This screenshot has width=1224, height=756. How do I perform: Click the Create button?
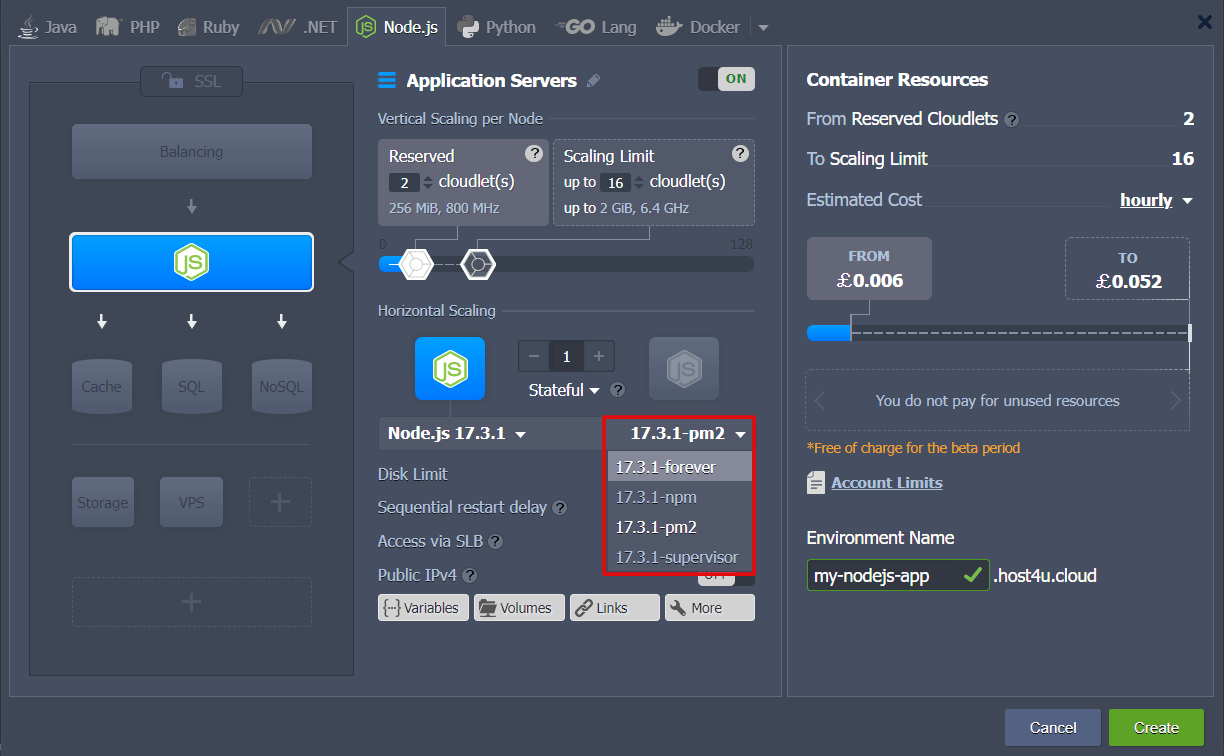(x=1156, y=727)
